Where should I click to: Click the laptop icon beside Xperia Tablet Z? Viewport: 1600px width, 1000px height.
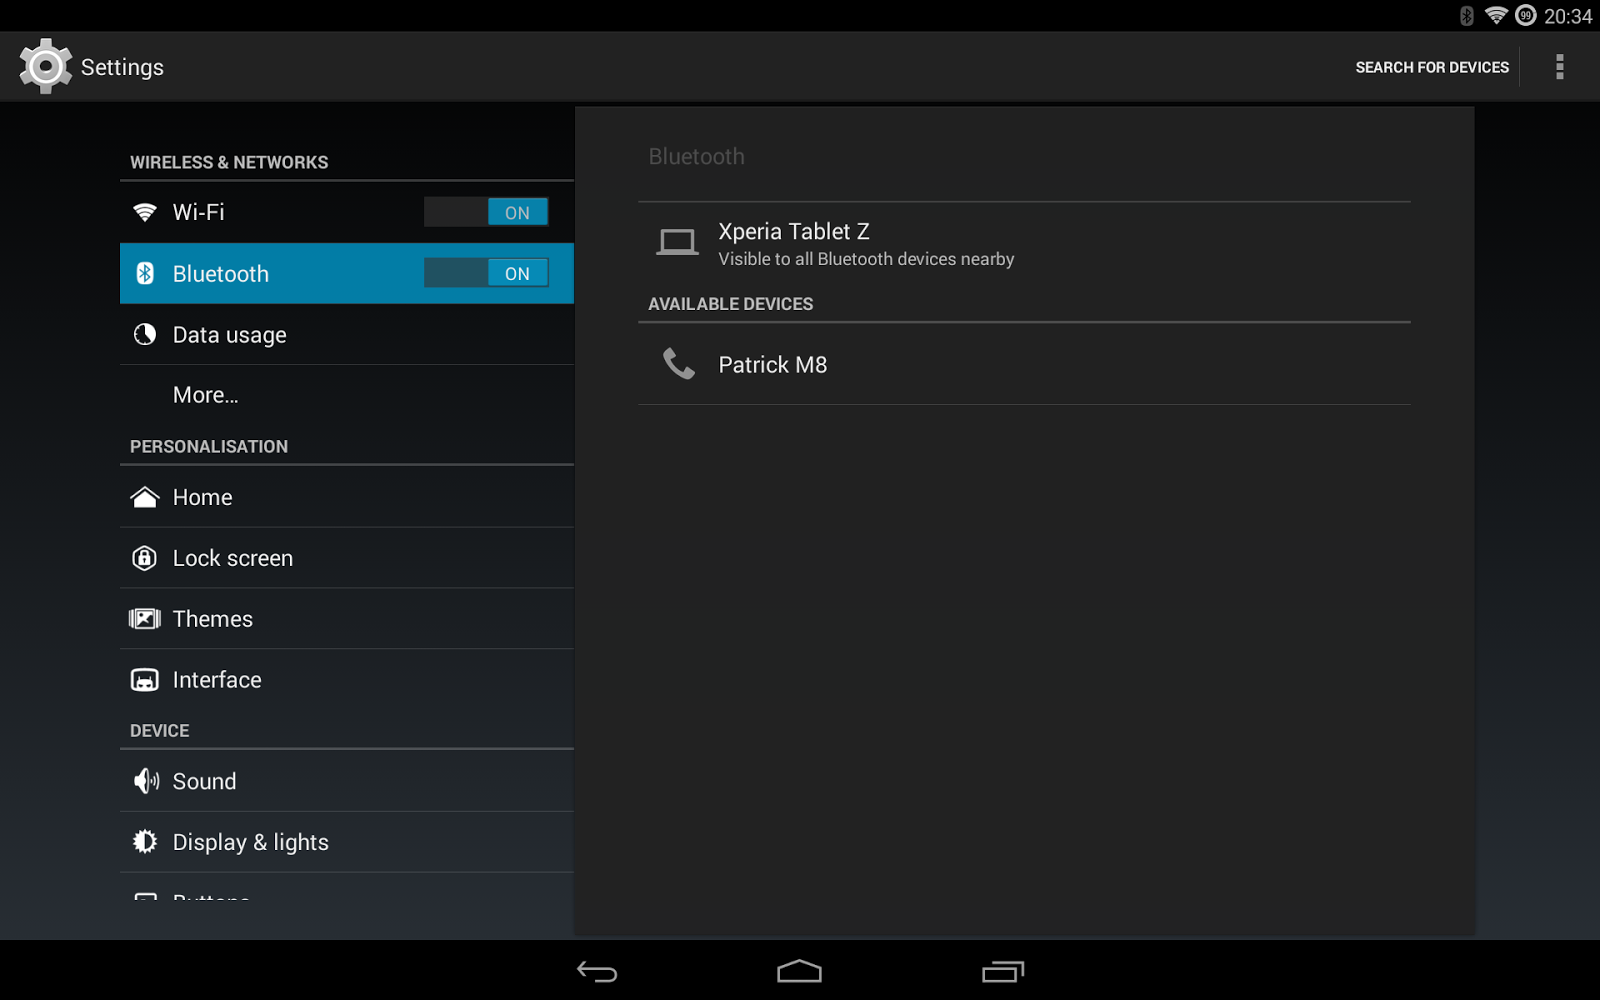(x=677, y=243)
